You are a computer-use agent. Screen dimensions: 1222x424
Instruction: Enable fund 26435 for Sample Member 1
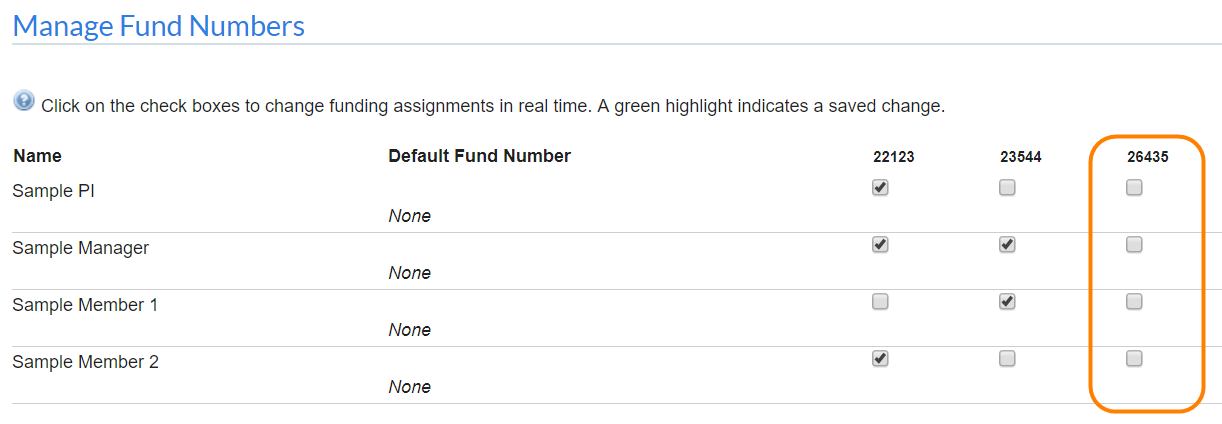click(x=1134, y=301)
